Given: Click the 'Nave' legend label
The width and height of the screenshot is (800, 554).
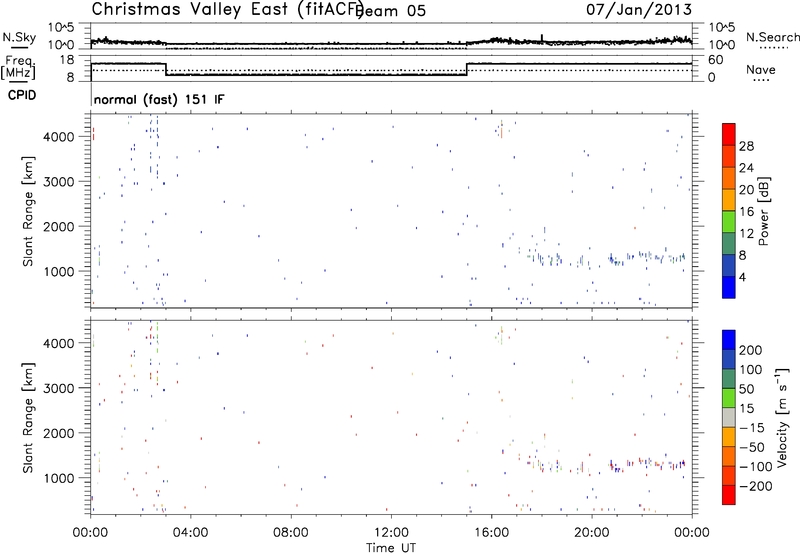Looking at the screenshot, I should pyautogui.click(x=760, y=69).
